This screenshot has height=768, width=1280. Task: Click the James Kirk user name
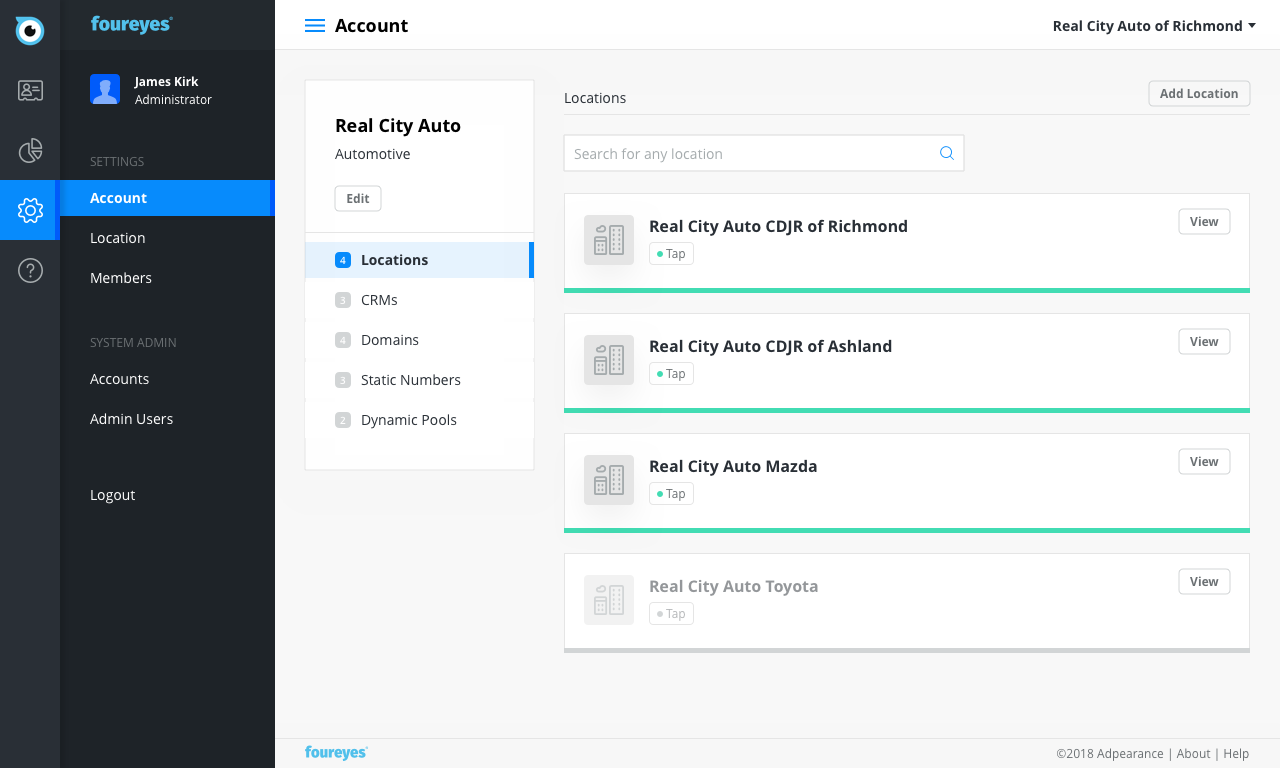166,81
